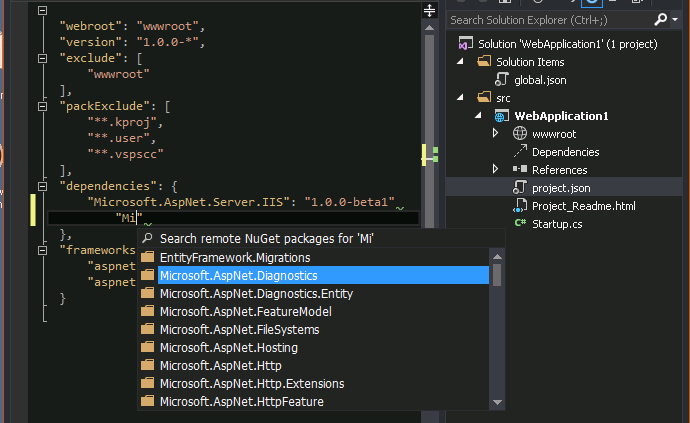Select the WebApplication1 project
Viewport: 690px width, 423px height.
[562, 116]
